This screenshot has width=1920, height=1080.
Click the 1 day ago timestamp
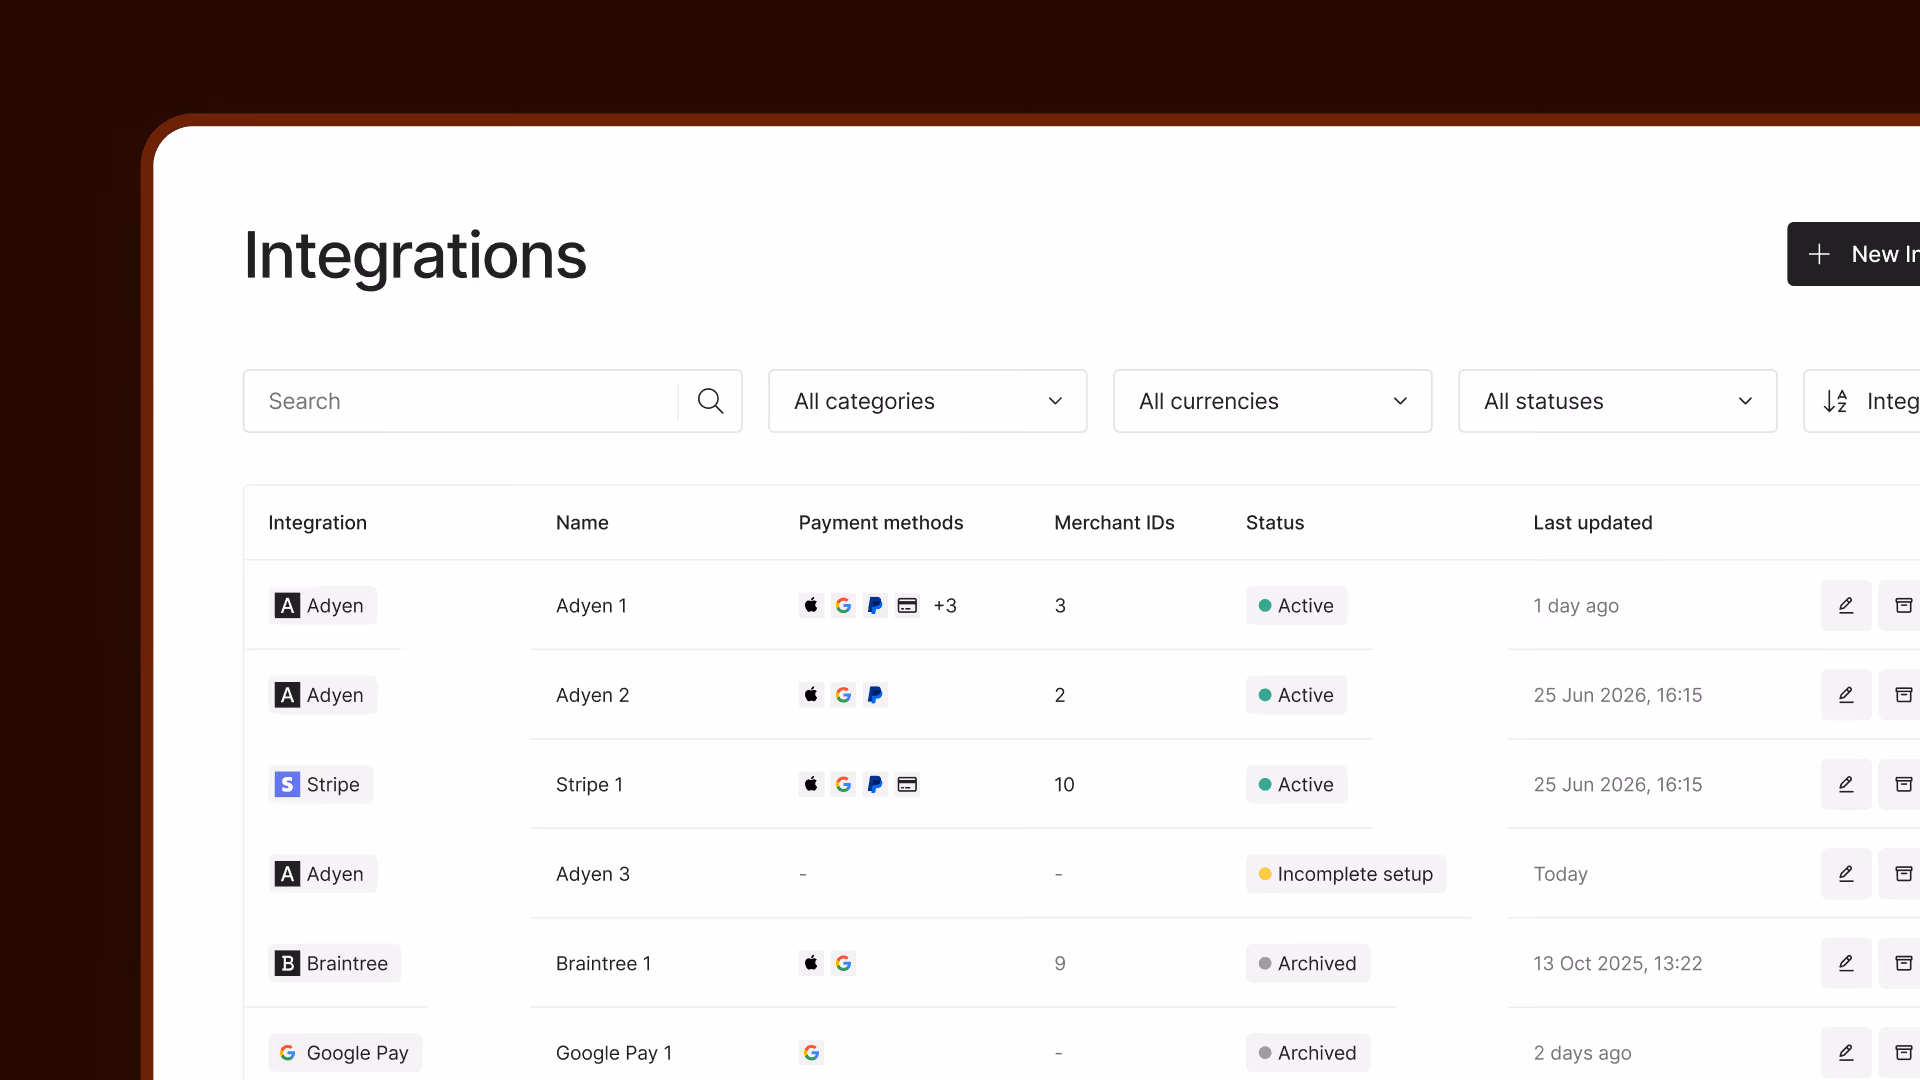tap(1576, 605)
